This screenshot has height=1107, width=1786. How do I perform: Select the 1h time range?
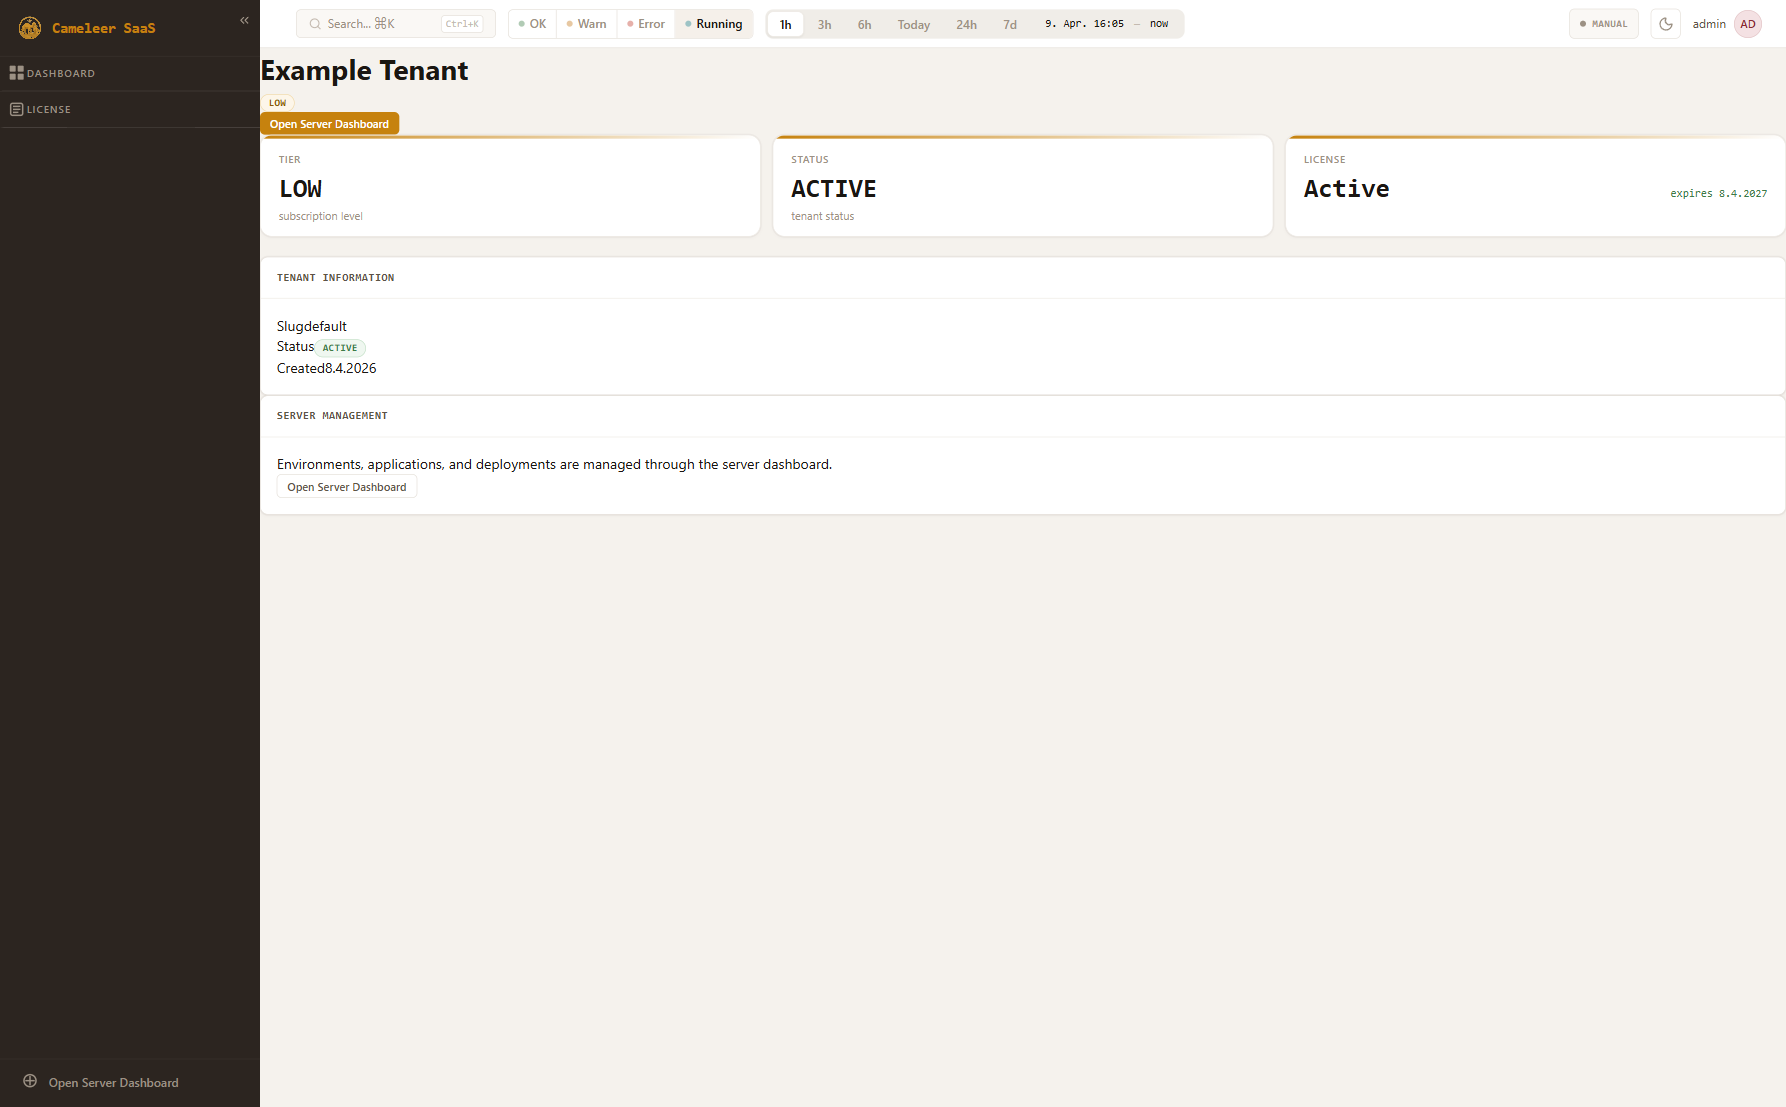tap(786, 24)
